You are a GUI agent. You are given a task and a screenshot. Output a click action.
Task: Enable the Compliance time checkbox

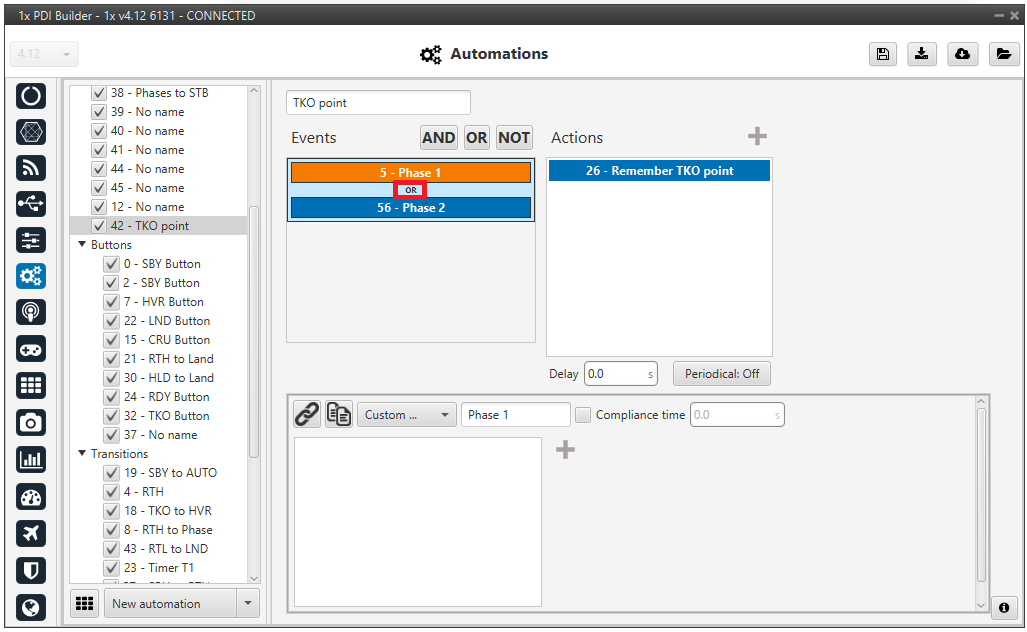pos(583,415)
